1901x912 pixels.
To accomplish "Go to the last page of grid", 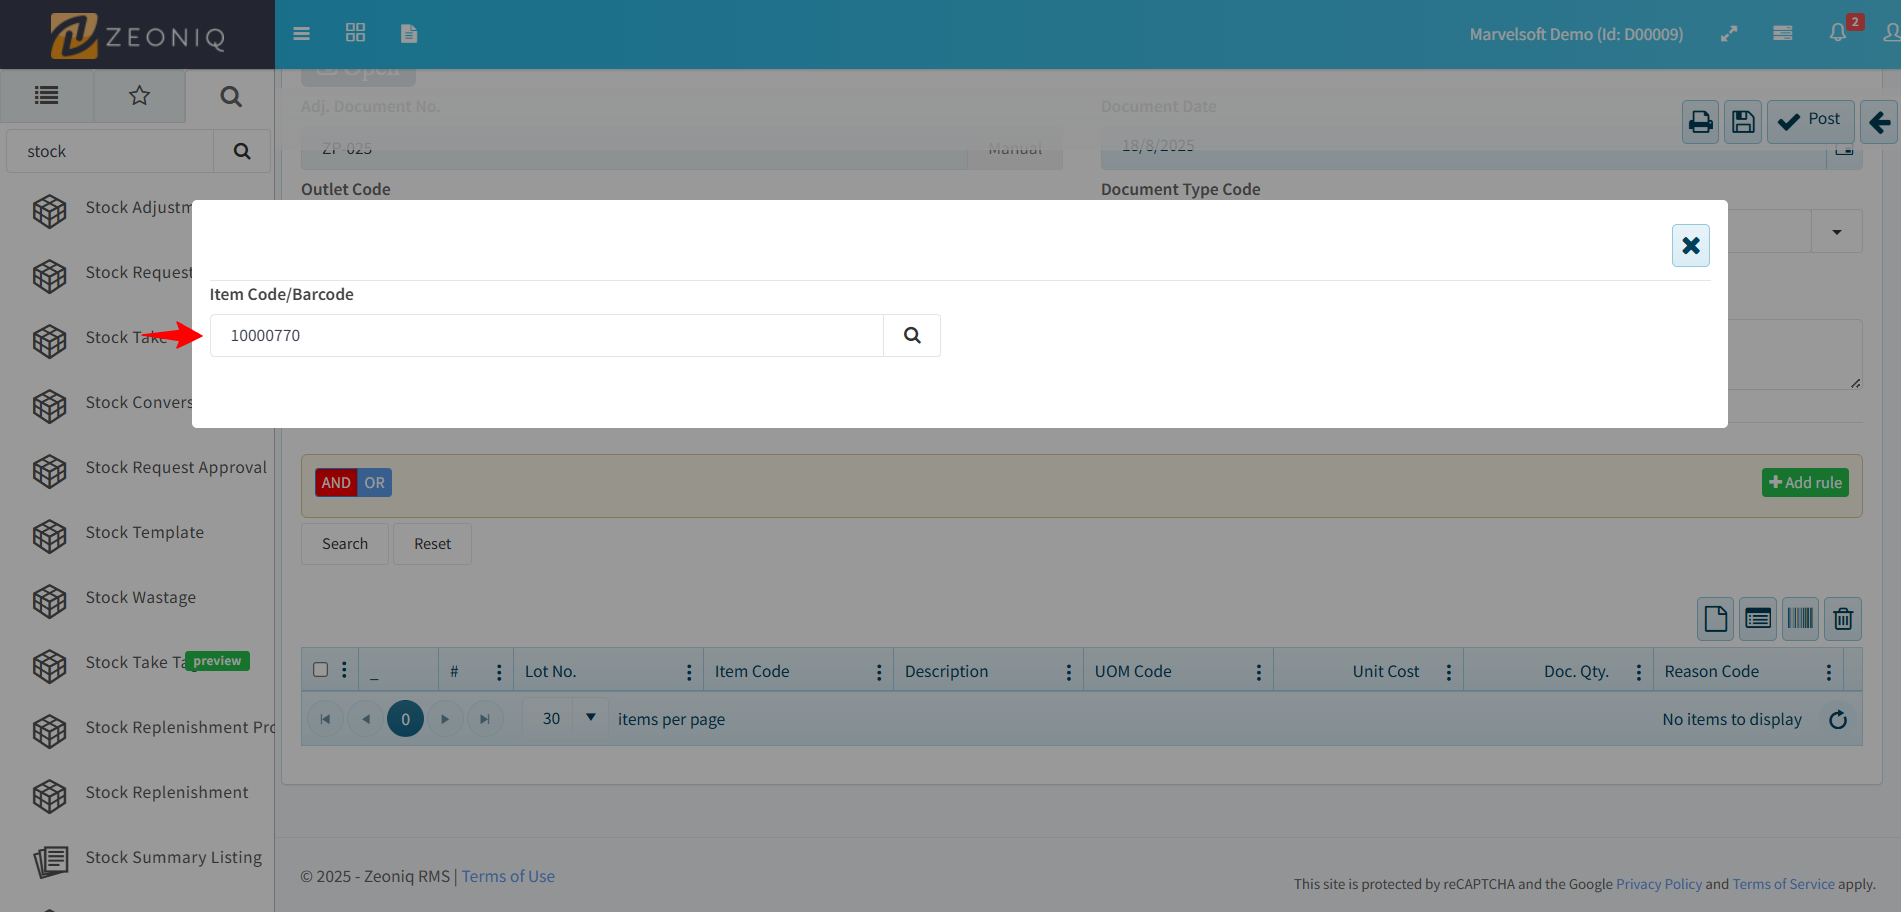I will pyautogui.click(x=485, y=719).
